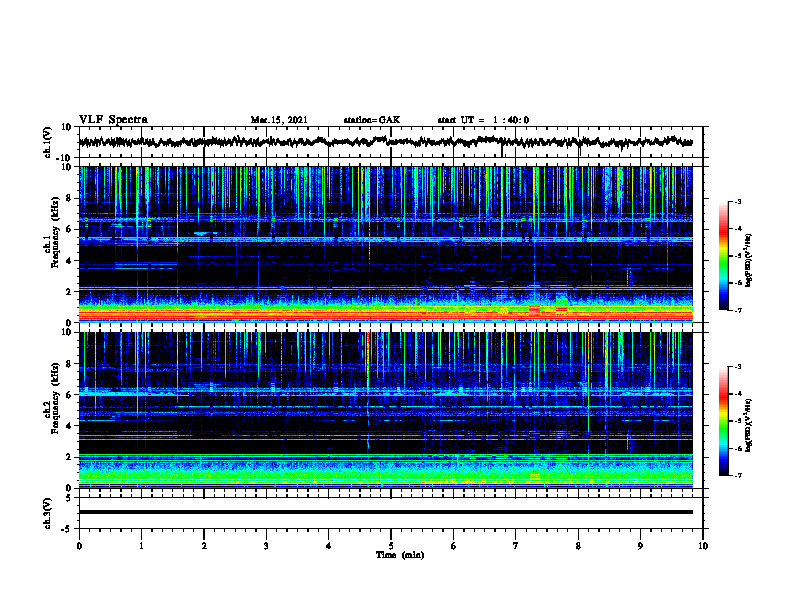
Task: Click the ch.1 color bar log(PSD) units label
Action: (x=749, y=261)
